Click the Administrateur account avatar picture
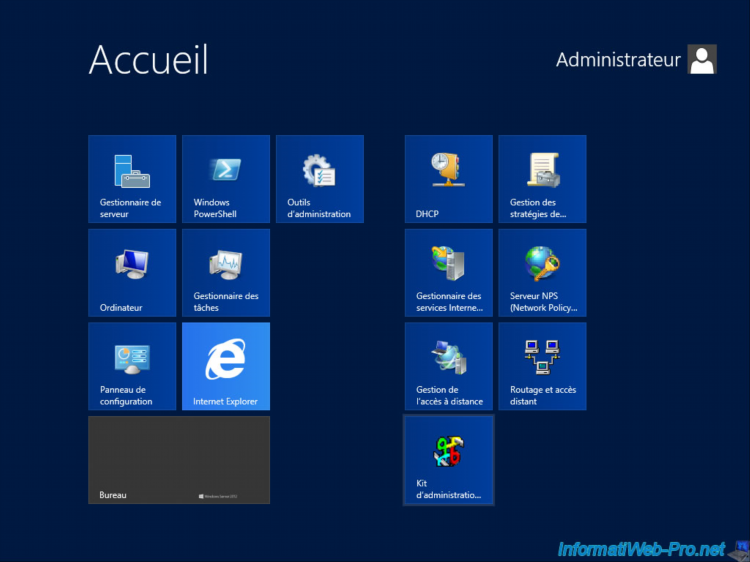The image size is (750, 562). (702, 59)
